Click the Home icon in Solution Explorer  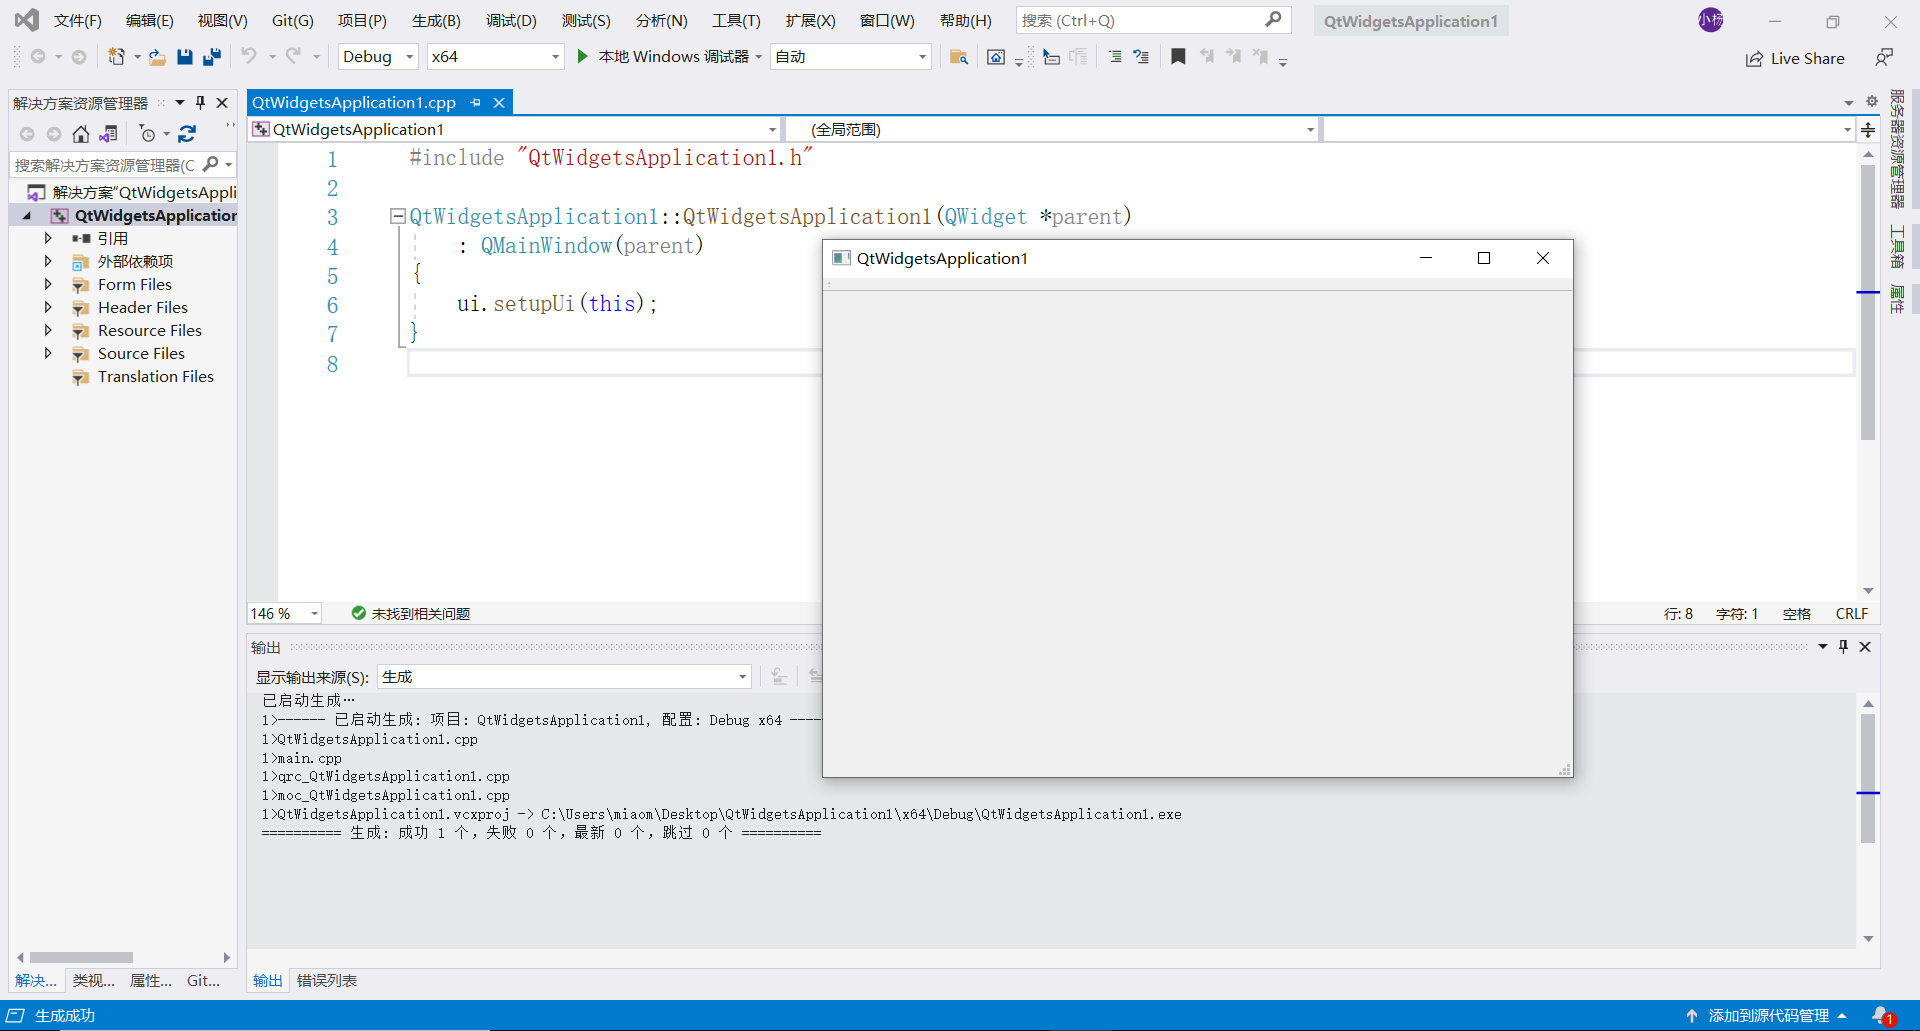pyautogui.click(x=81, y=134)
